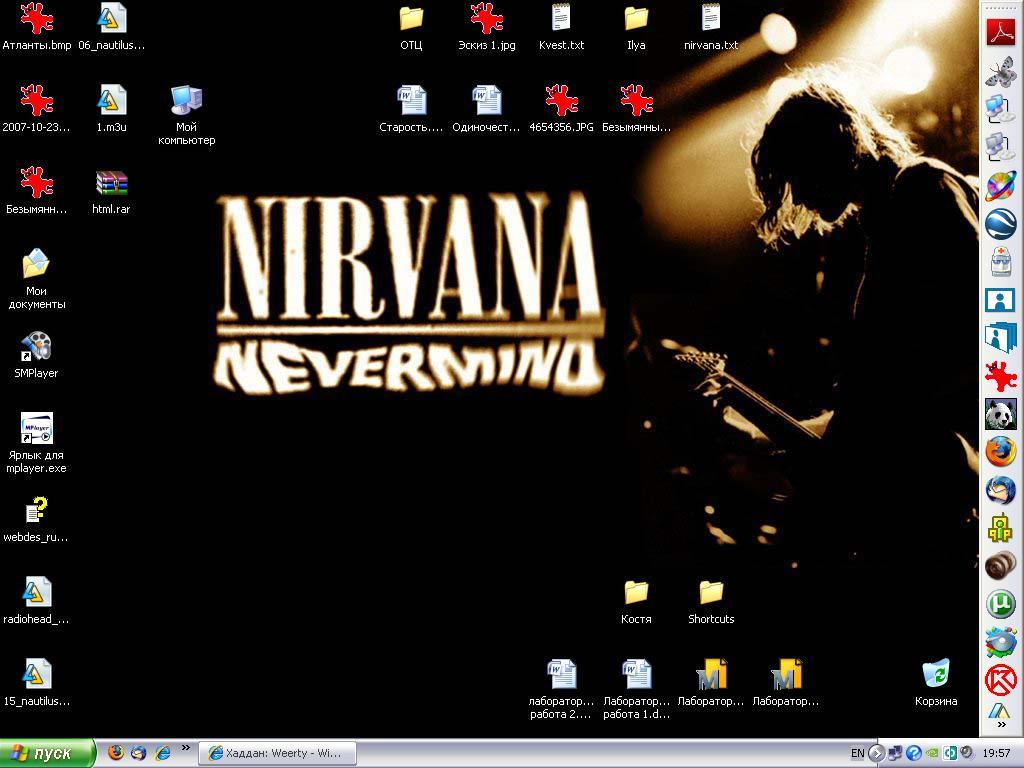Select the 1.m3u playlist file

tap(112, 109)
